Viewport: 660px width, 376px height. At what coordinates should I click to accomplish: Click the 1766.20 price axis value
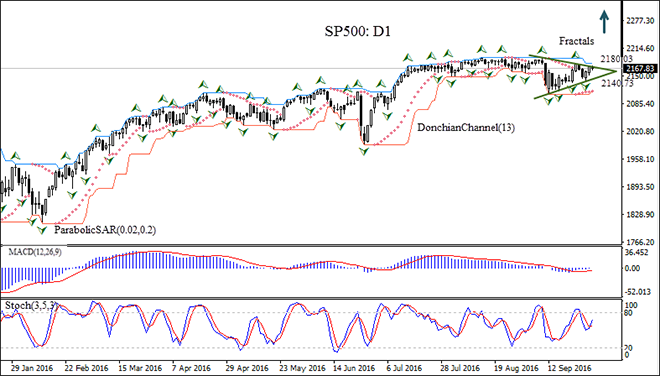[x=641, y=242]
